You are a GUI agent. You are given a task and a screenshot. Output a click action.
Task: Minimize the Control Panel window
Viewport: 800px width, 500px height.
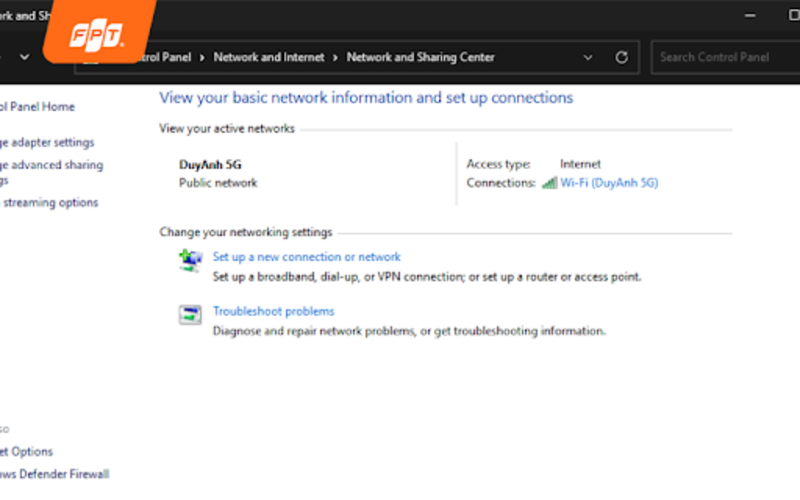pos(750,15)
